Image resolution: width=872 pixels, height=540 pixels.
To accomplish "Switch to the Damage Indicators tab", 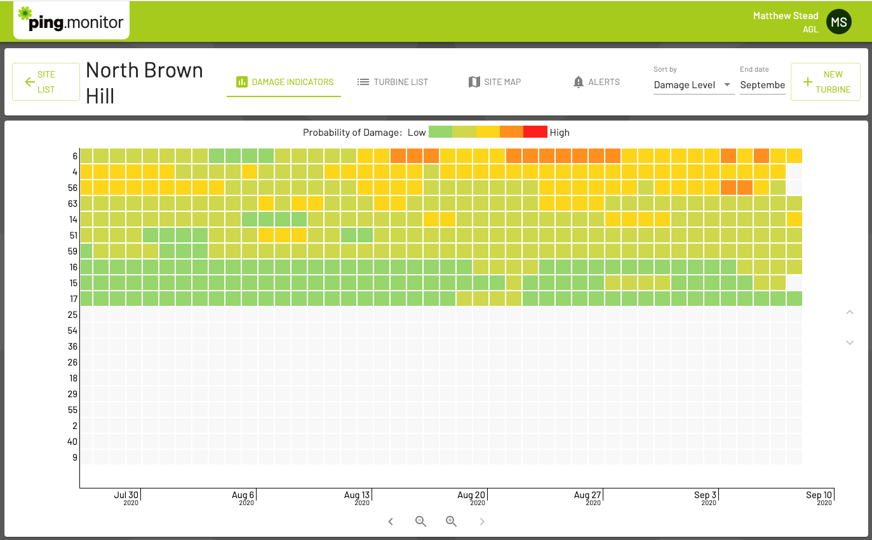I will click(284, 82).
